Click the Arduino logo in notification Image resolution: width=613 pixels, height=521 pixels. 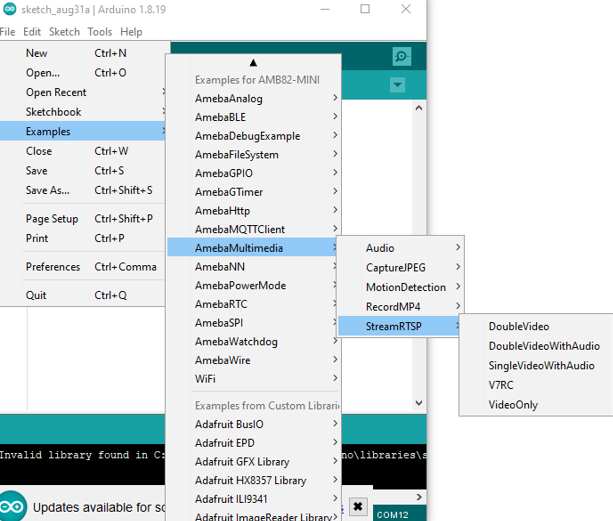coord(13,506)
